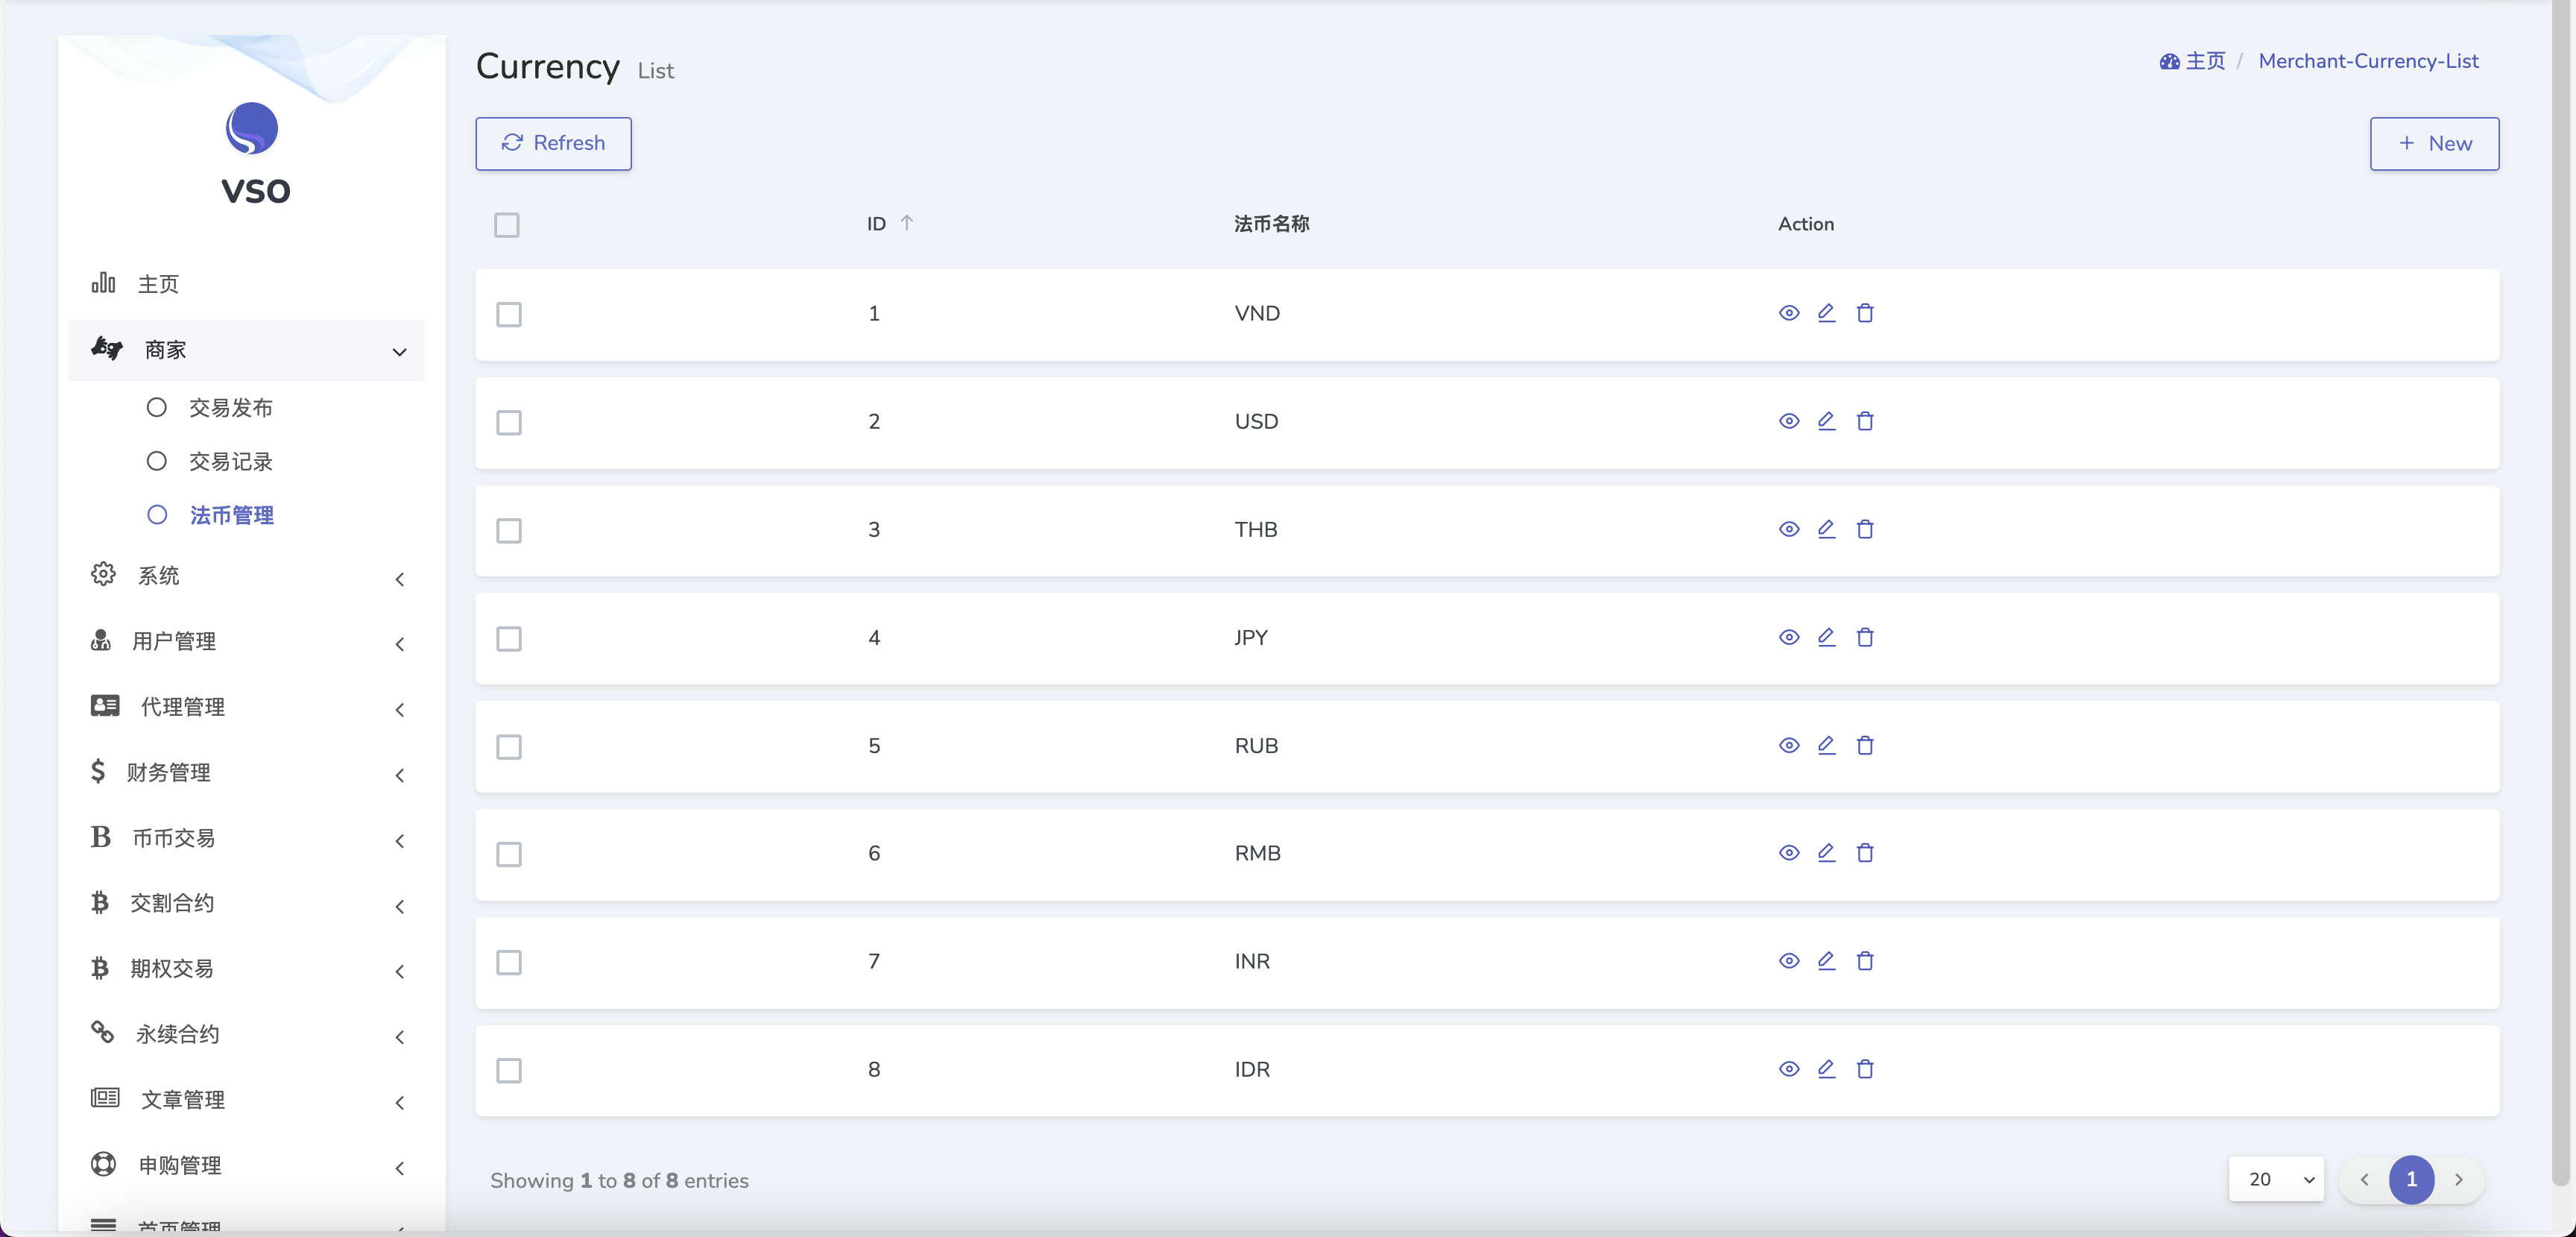Click the Refresh button
The height and width of the screenshot is (1237, 2576).
click(x=554, y=143)
